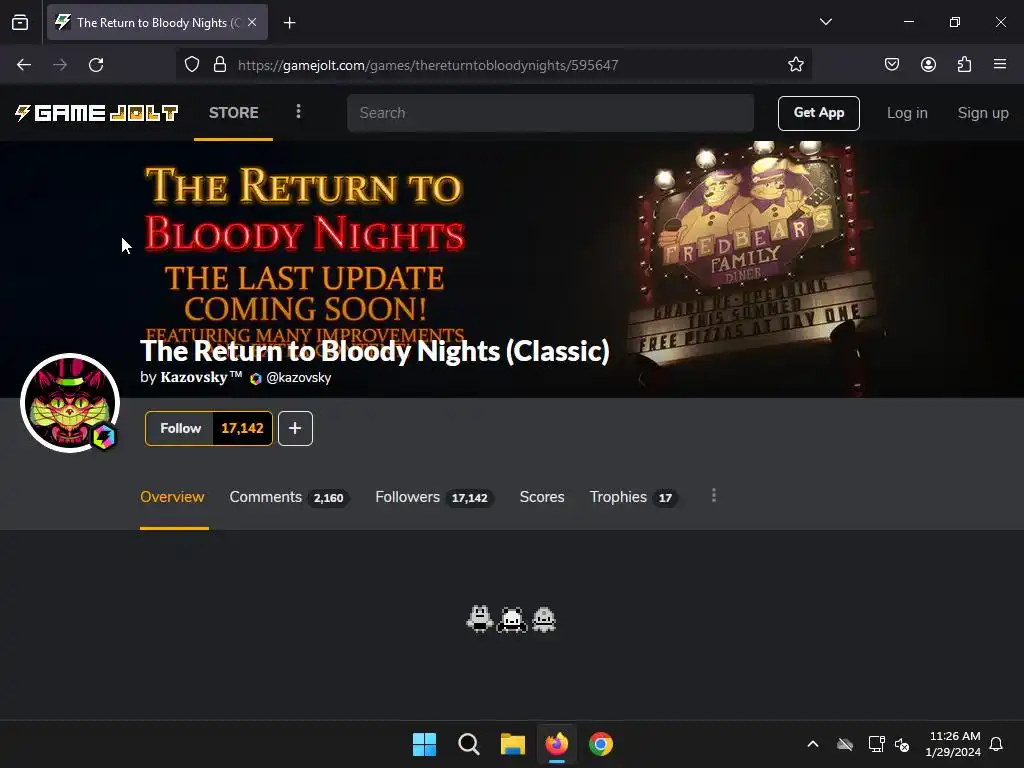Viewport: 1024px width, 768px height.
Task: Open a new browser tab
Action: tap(289, 23)
